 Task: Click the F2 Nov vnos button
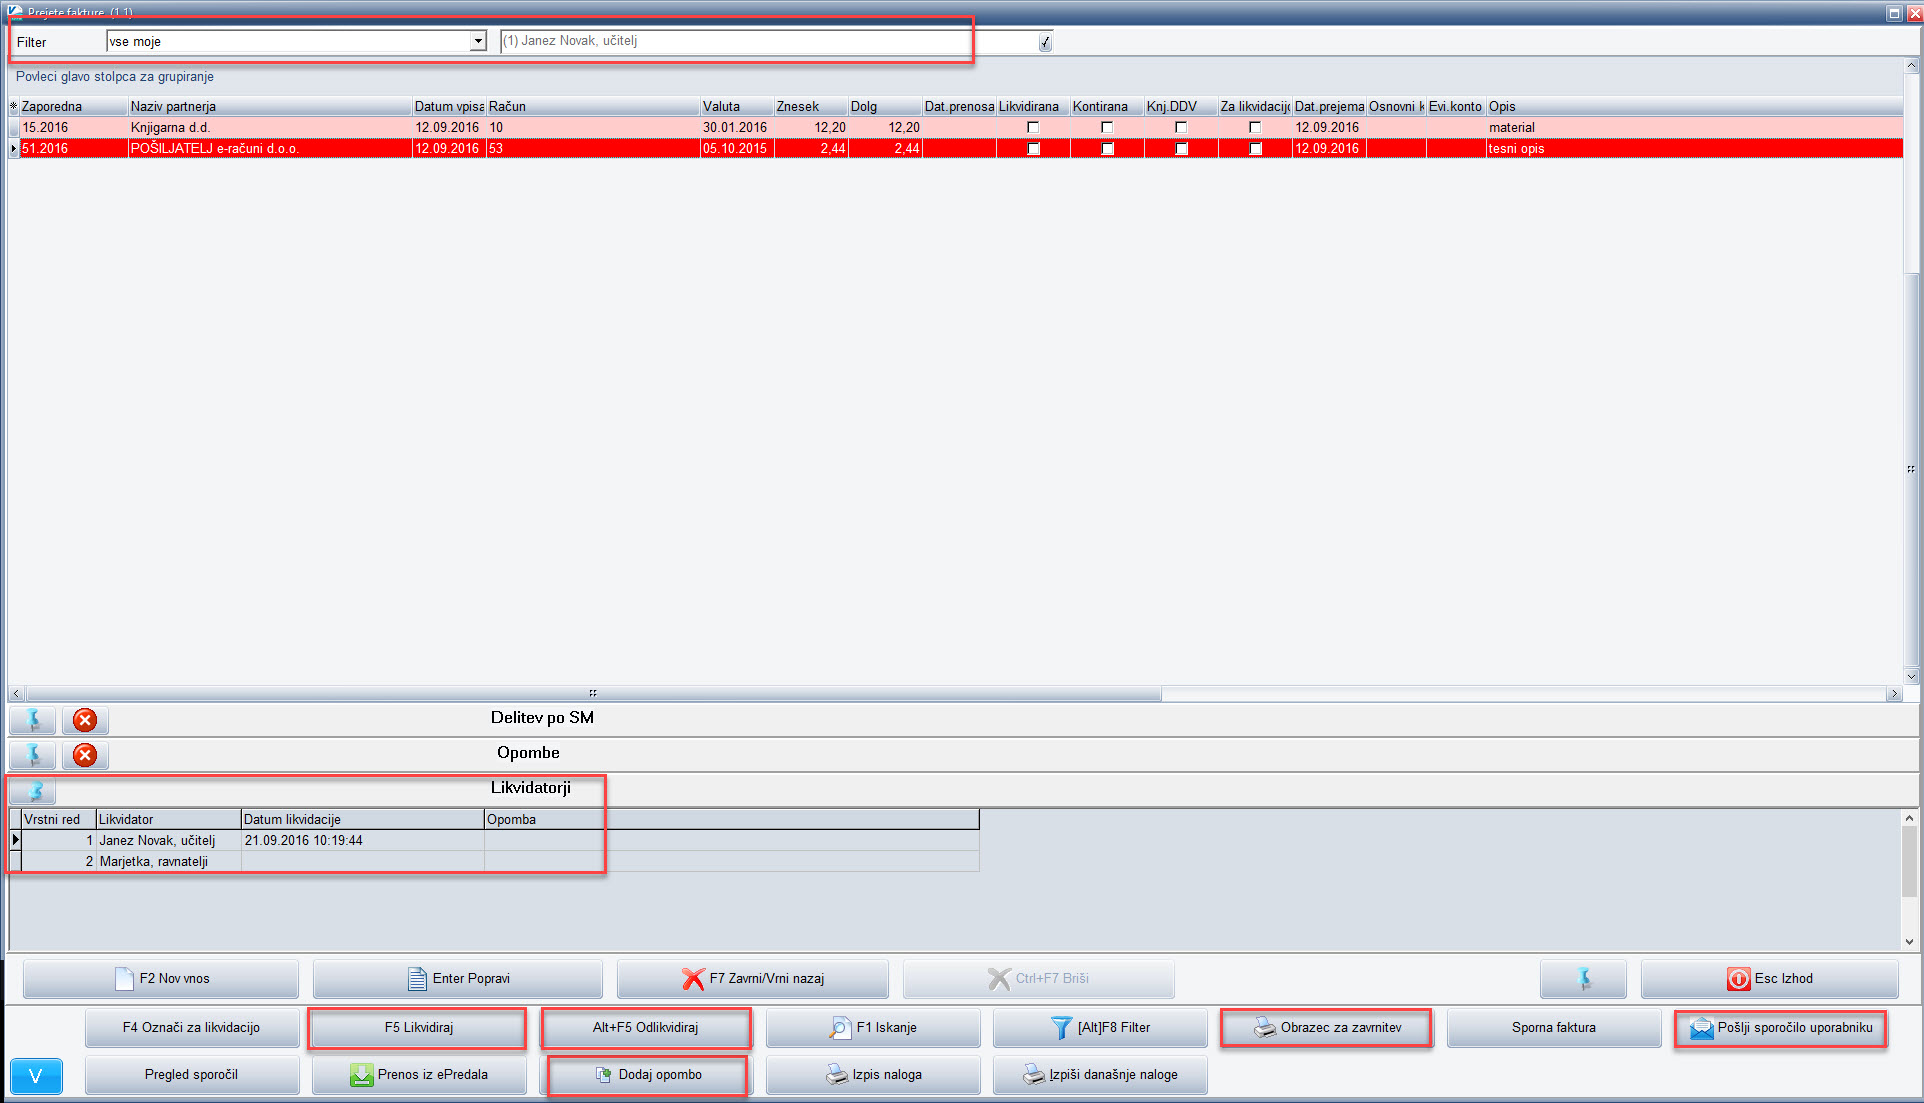[x=161, y=979]
